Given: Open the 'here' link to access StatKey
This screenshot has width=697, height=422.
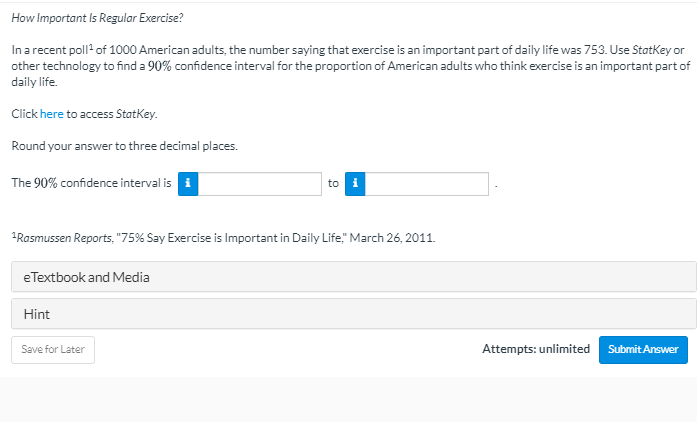Looking at the screenshot, I should [51, 115].
